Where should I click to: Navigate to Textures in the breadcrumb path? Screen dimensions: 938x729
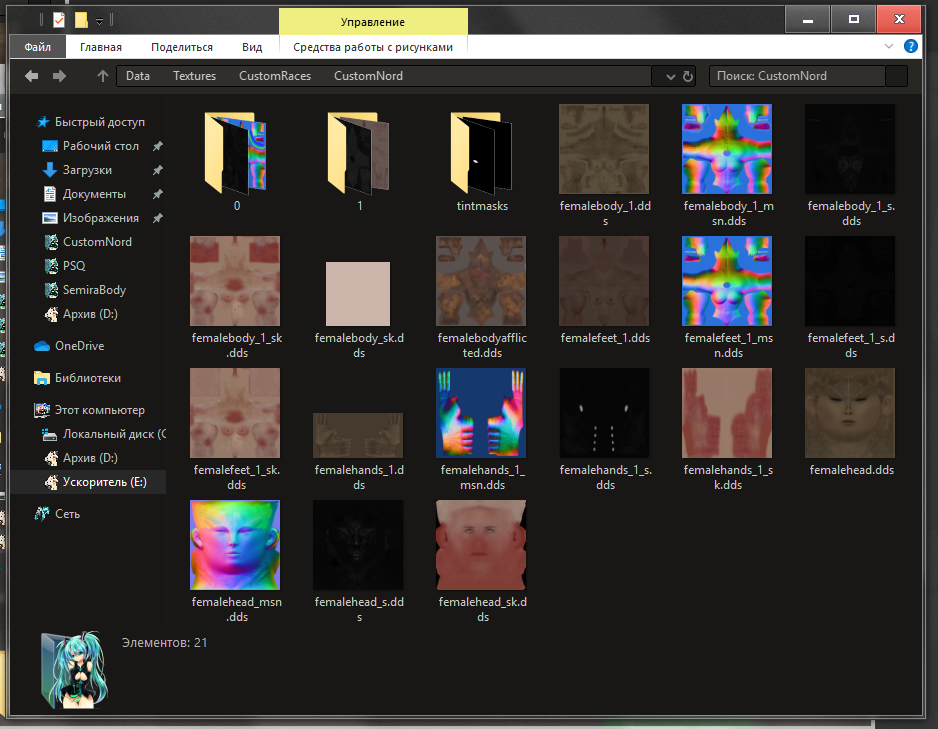pos(194,76)
